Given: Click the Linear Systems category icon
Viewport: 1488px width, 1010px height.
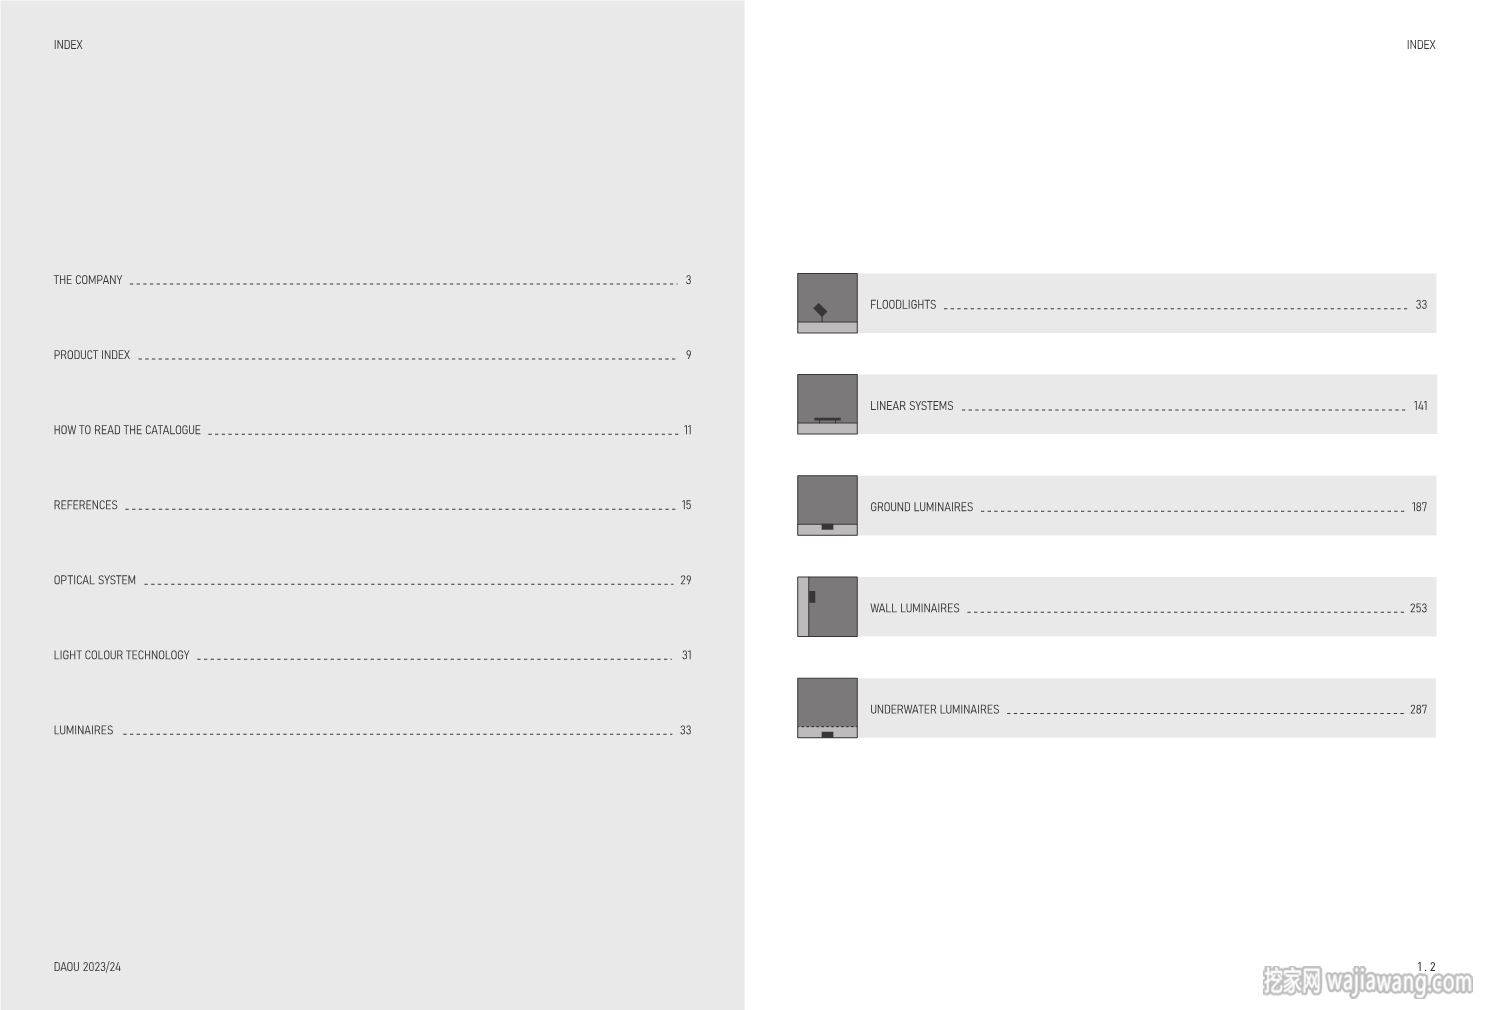Looking at the screenshot, I should coord(827,404).
